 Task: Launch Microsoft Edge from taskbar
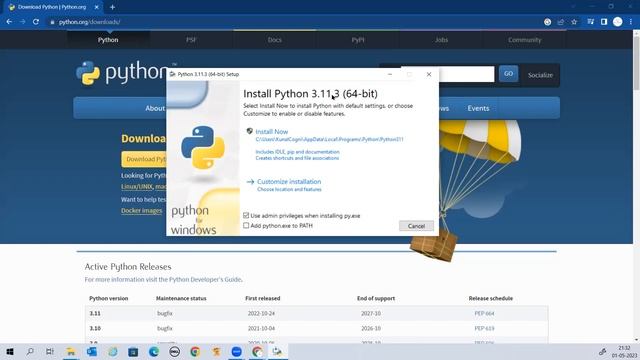tap(154, 351)
